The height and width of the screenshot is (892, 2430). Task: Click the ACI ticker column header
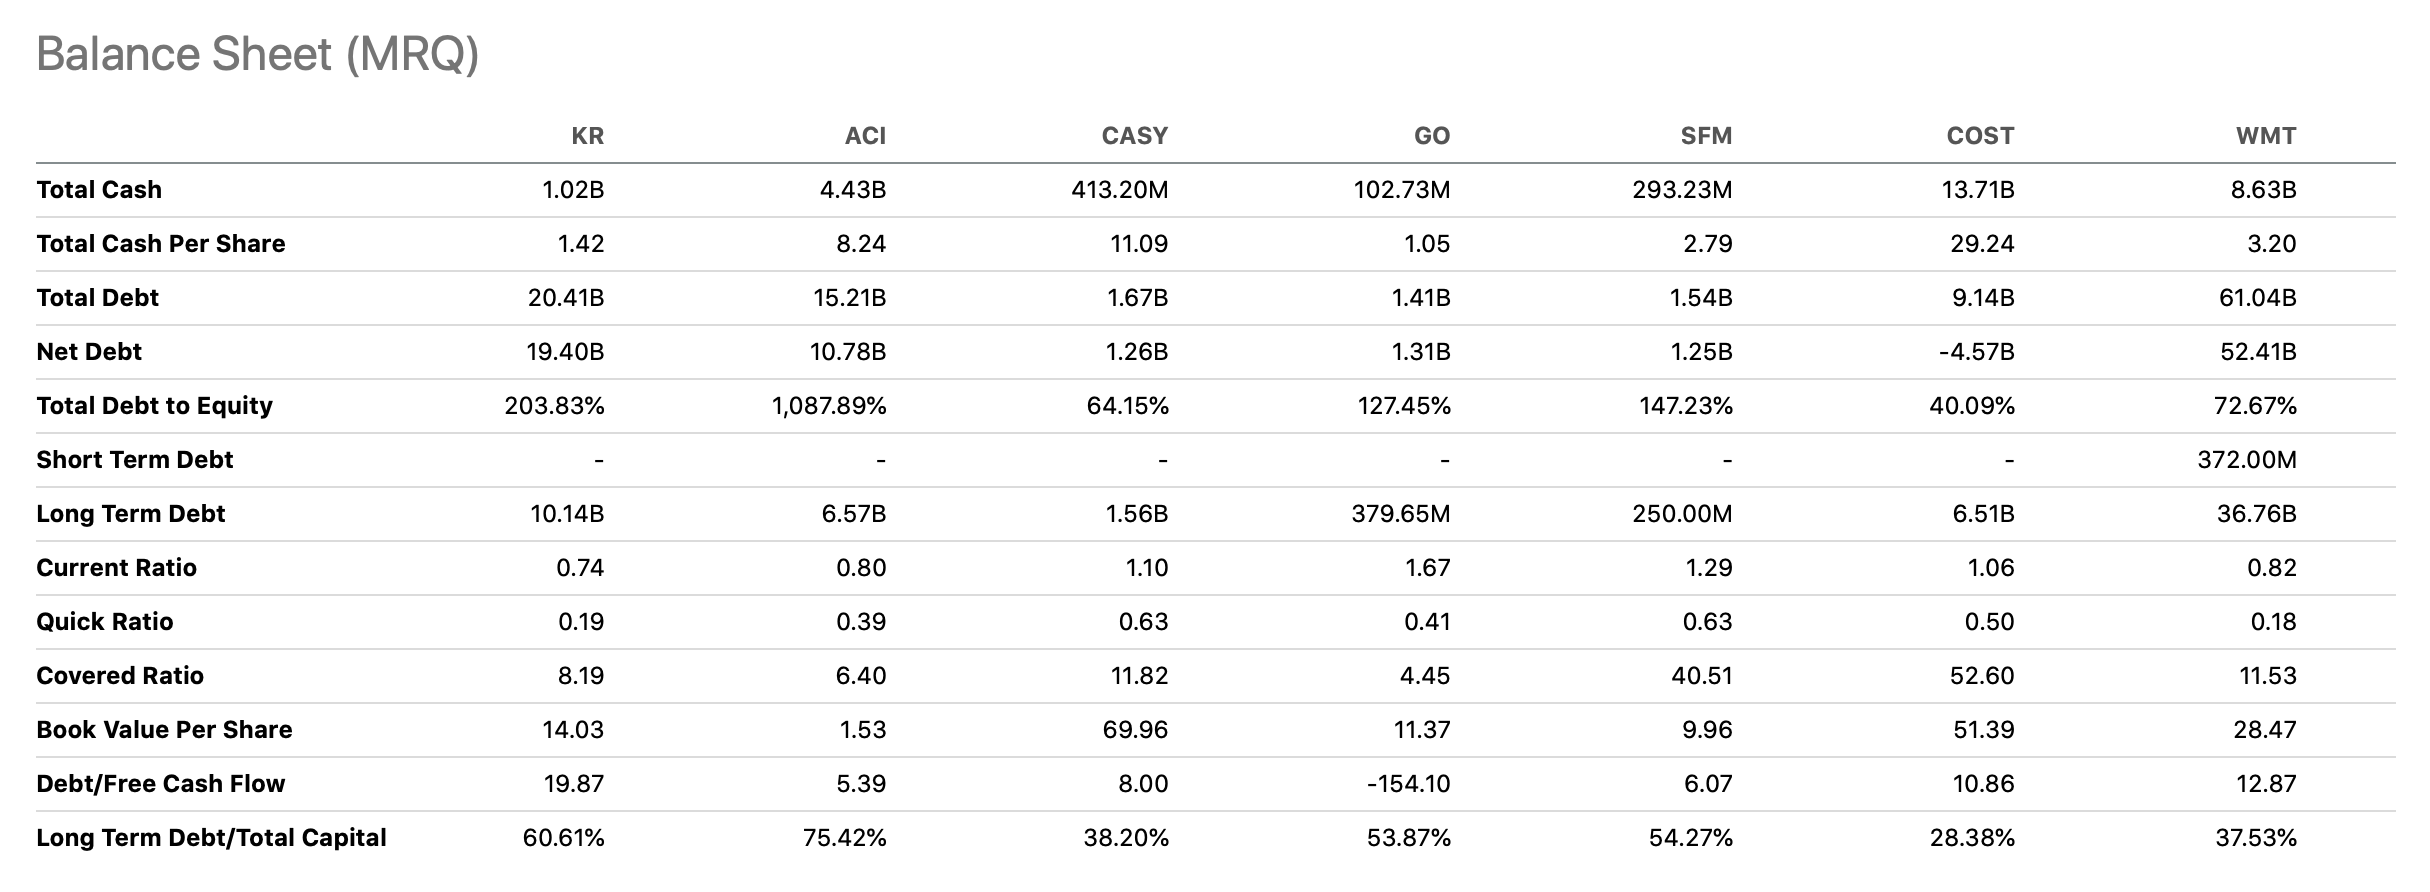tap(865, 136)
